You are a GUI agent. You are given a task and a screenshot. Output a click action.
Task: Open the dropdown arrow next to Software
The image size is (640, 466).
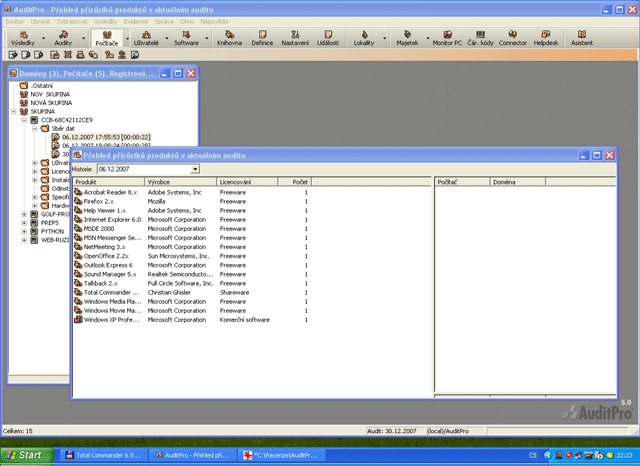pyautogui.click(x=207, y=38)
